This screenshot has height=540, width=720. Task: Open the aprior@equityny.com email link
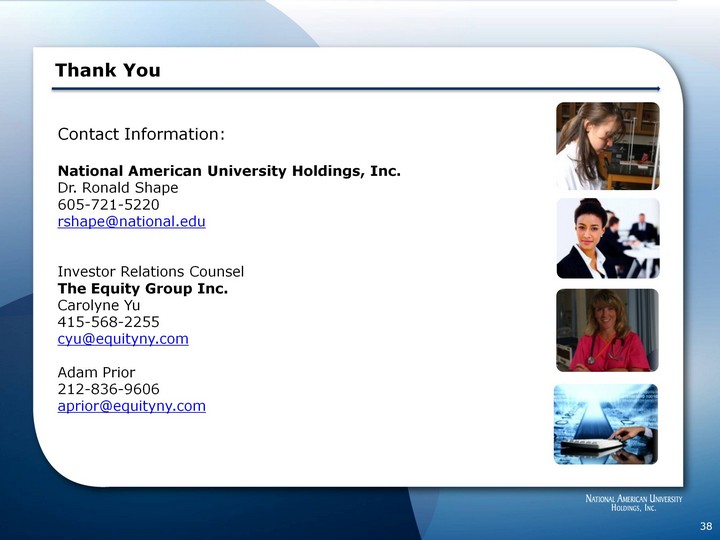coord(131,406)
